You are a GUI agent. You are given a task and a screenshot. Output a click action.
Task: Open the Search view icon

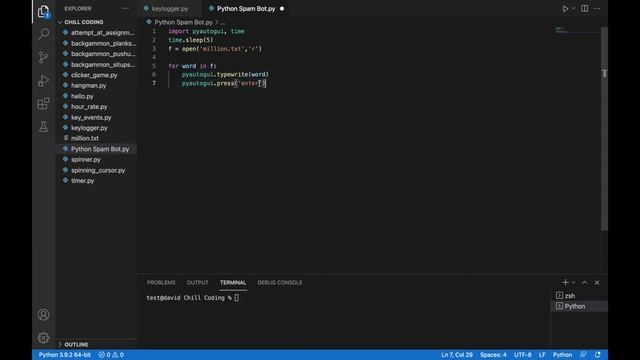point(44,34)
